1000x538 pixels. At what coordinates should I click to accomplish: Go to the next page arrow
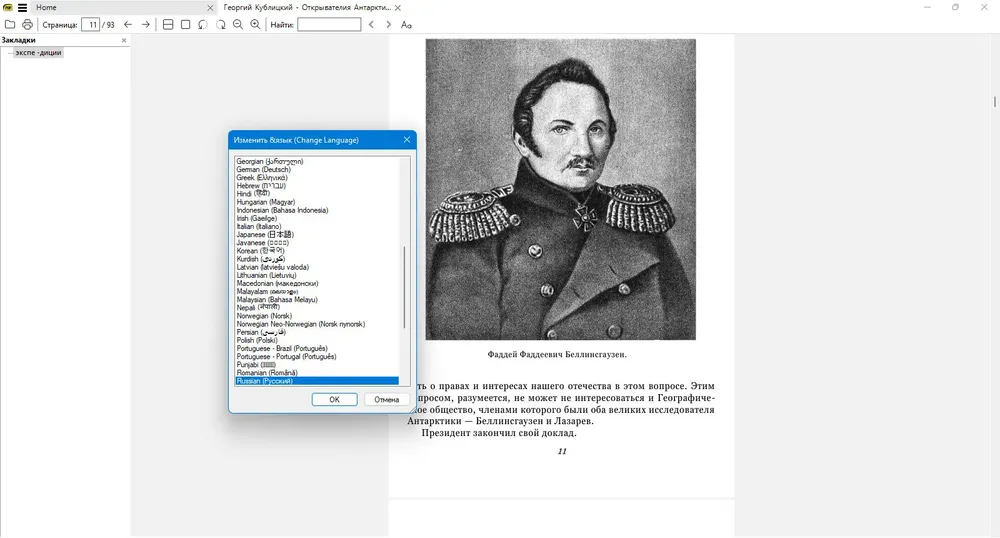[145, 24]
